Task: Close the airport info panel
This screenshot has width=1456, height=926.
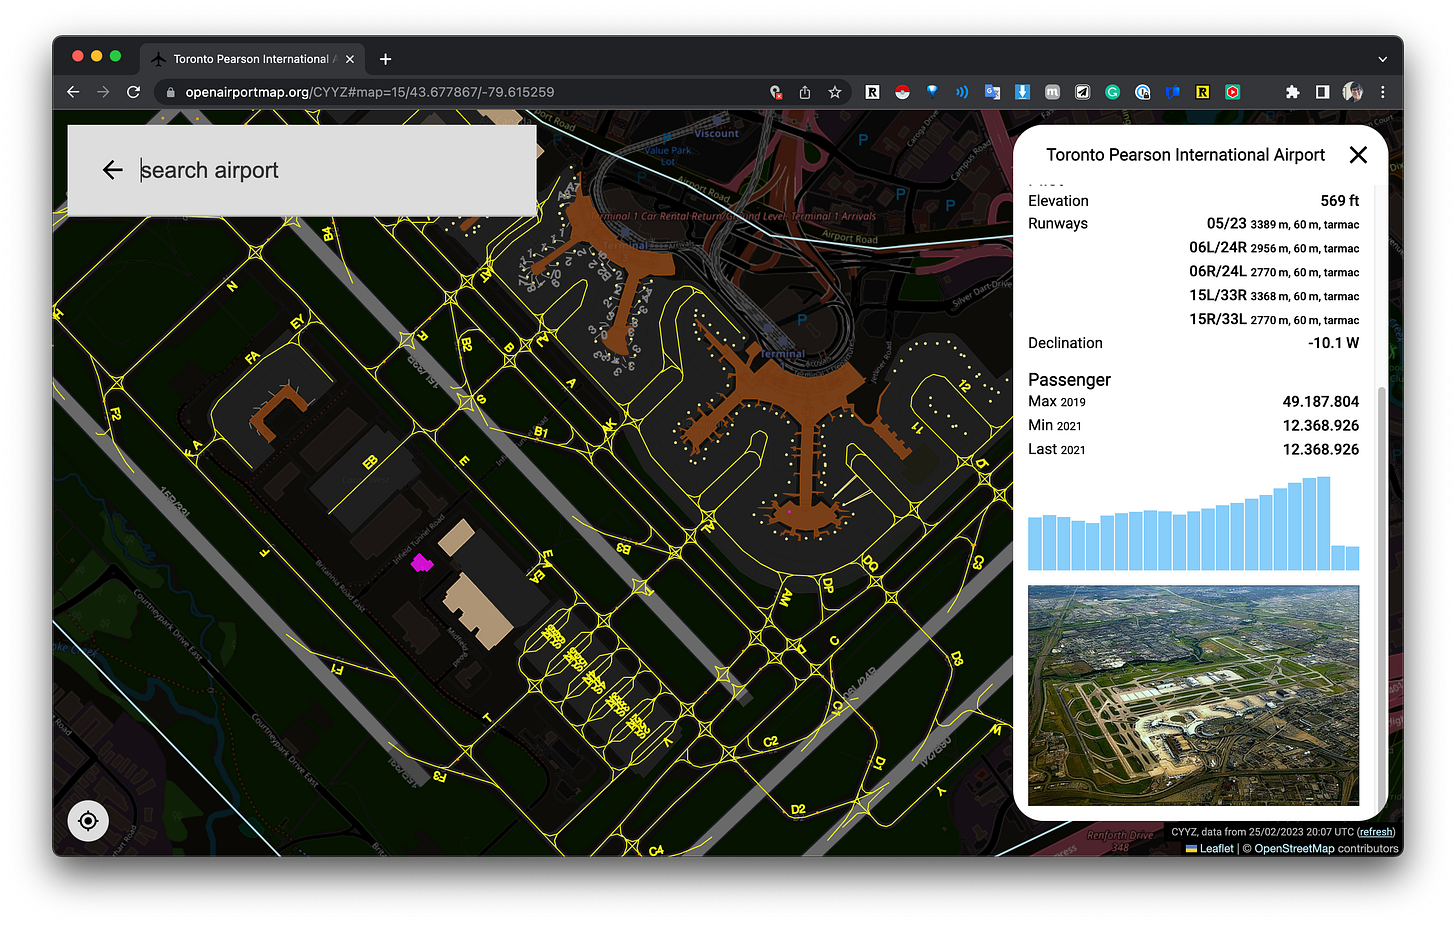Action: [x=1358, y=155]
